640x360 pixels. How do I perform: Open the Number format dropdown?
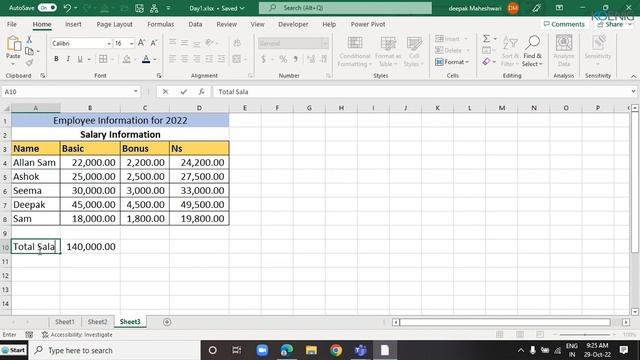(x=325, y=43)
